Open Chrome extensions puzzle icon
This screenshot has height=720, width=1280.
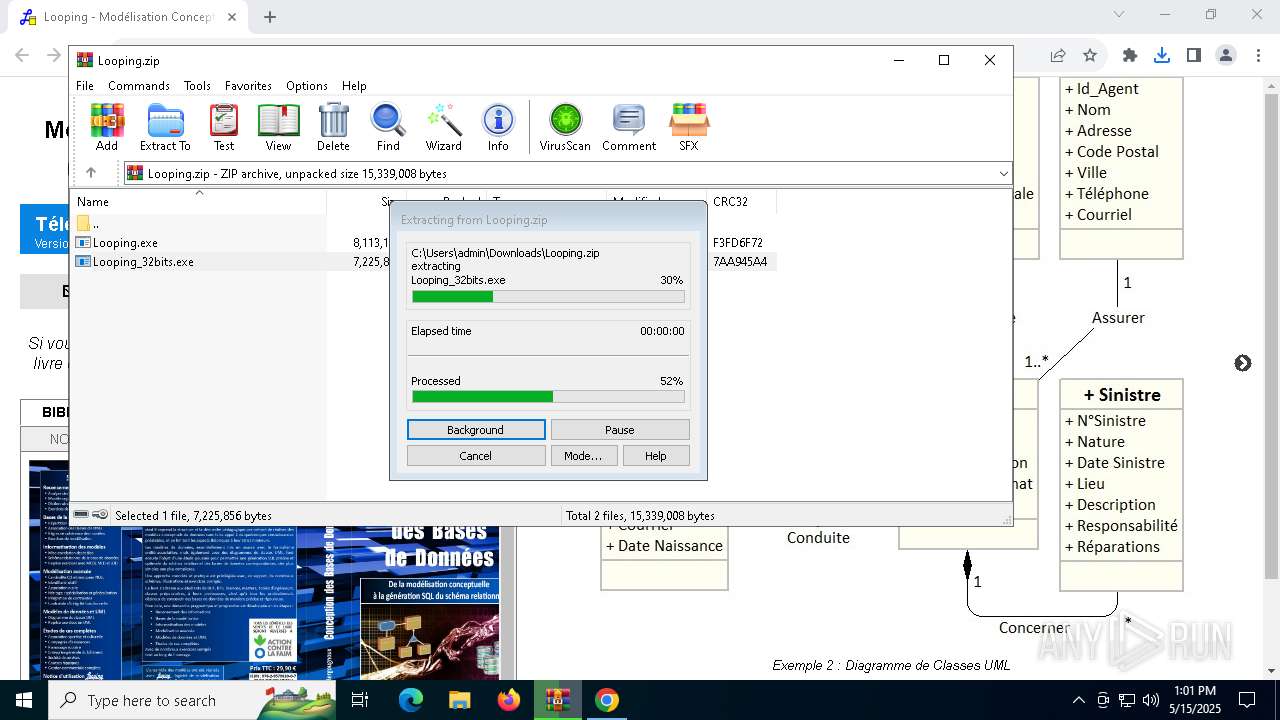point(1130,55)
